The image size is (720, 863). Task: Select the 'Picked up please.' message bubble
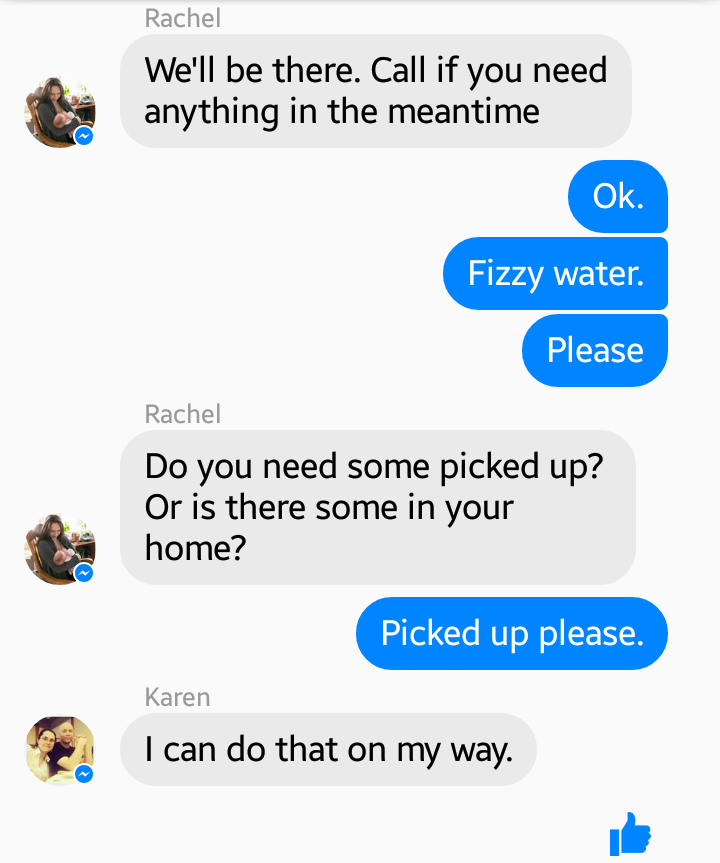(512, 633)
